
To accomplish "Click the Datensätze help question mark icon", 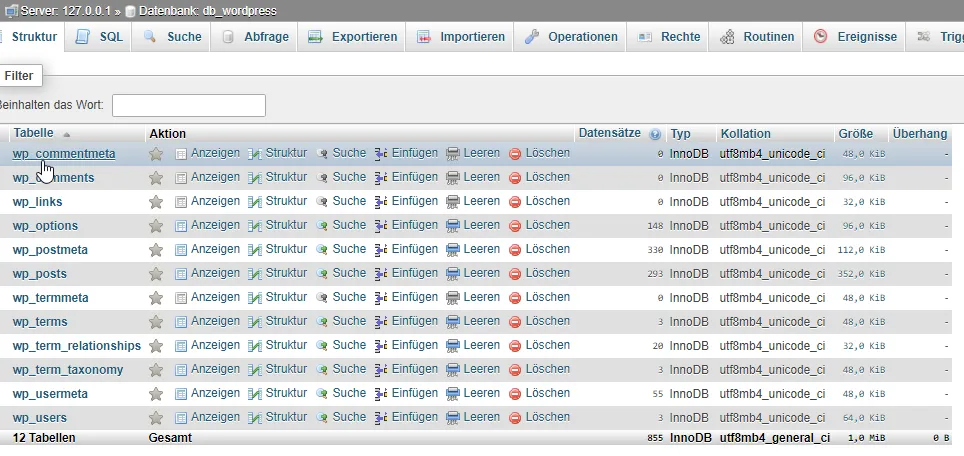I will 655,134.
